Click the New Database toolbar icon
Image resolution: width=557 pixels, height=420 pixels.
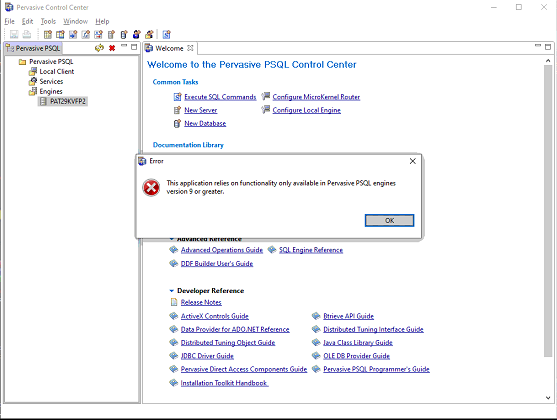pyautogui.click(x=124, y=34)
